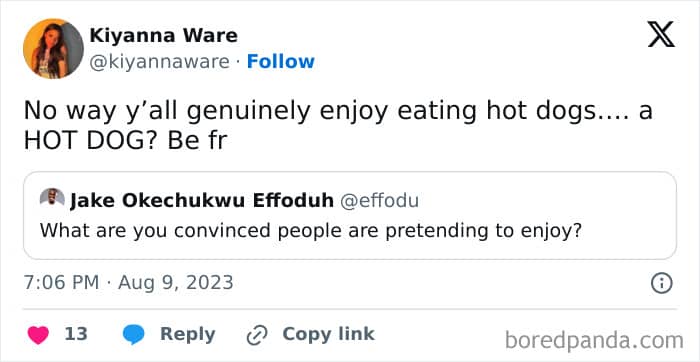The image size is (700, 362).
Task: Open Kiyanna Ware's profile picture
Action: pyautogui.click(x=53, y=48)
